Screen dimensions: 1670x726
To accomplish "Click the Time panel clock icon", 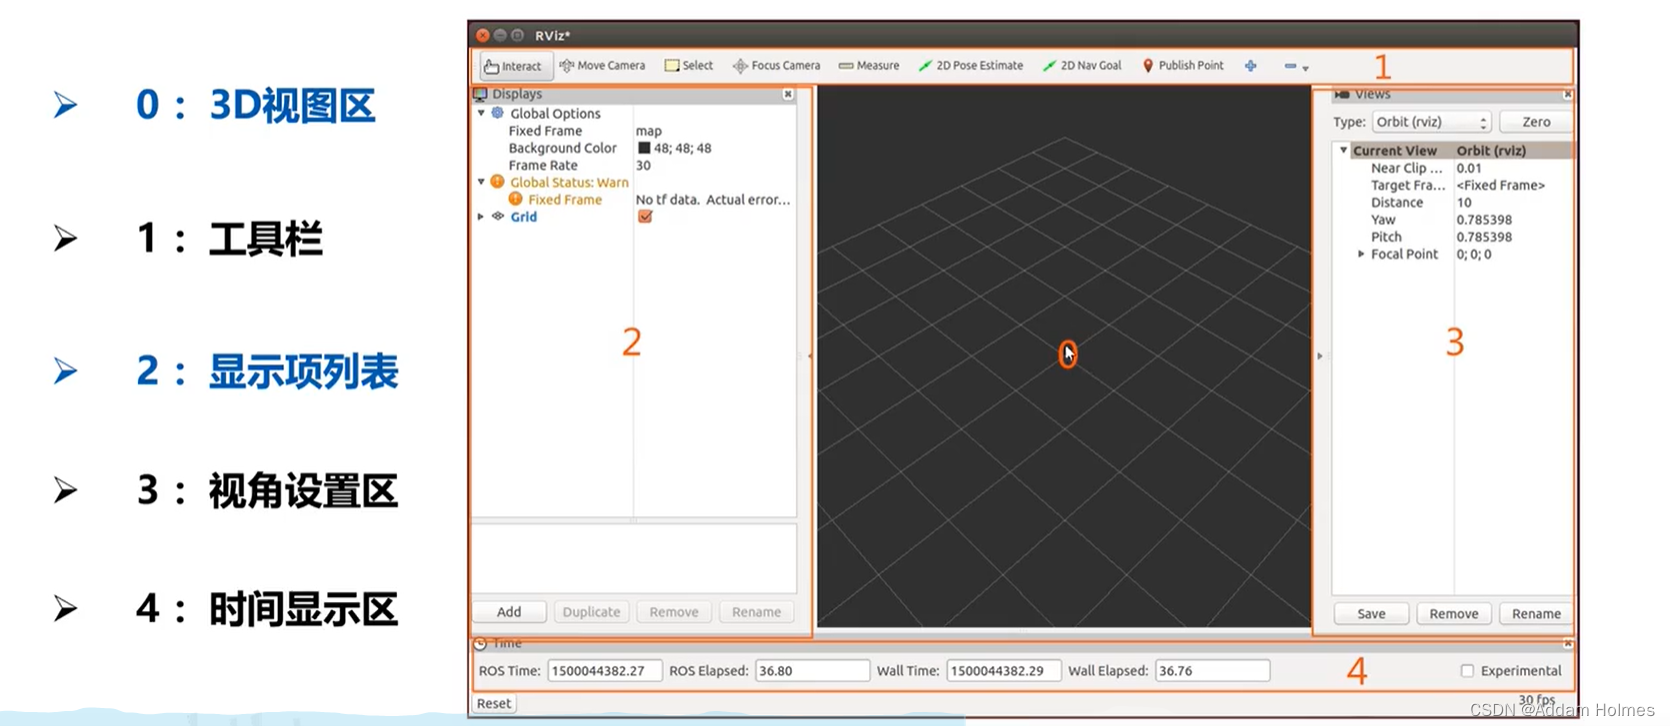I will (x=480, y=643).
